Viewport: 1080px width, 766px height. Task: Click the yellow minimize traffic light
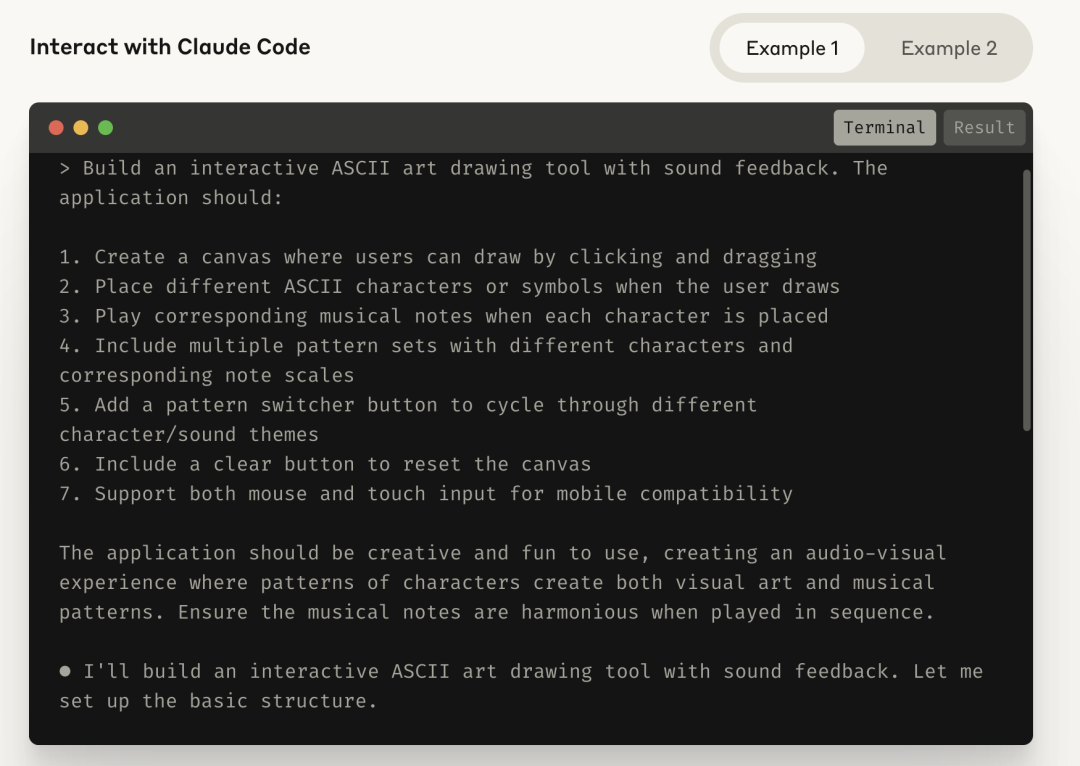point(80,127)
